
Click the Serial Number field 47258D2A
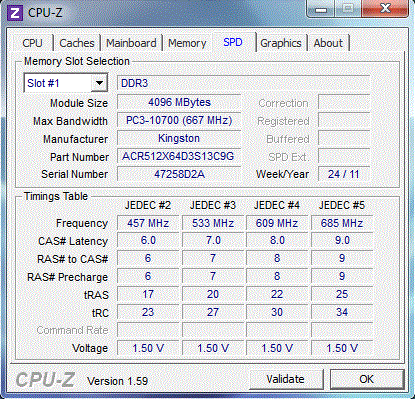pos(179,174)
